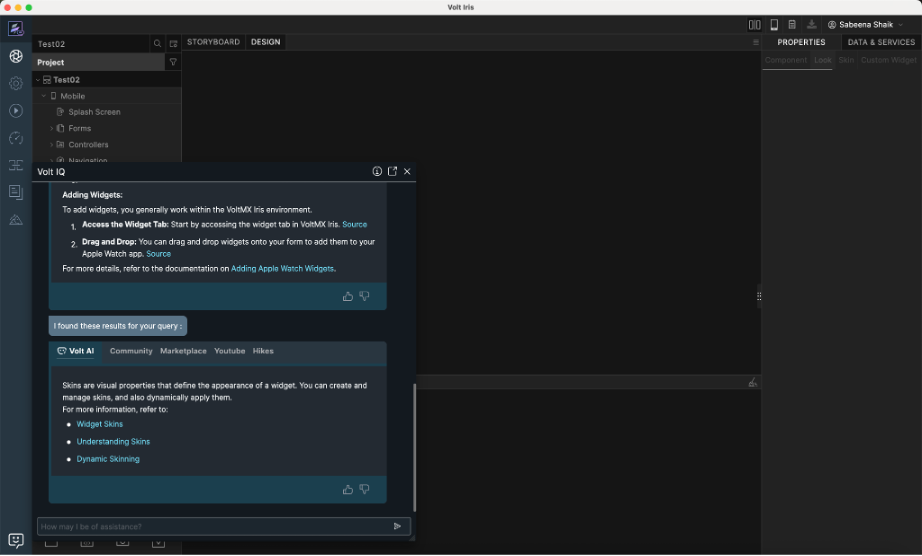Open the PROPERTIES tab
922x556 pixels.
tap(801, 42)
